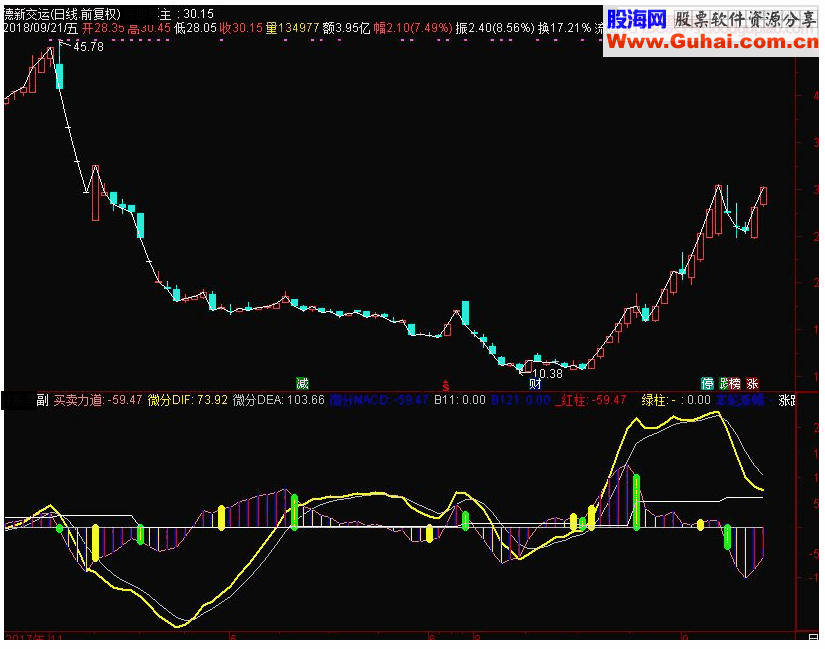Click the green 减 marker icon
This screenshot has height=649, width=825.
(302, 383)
